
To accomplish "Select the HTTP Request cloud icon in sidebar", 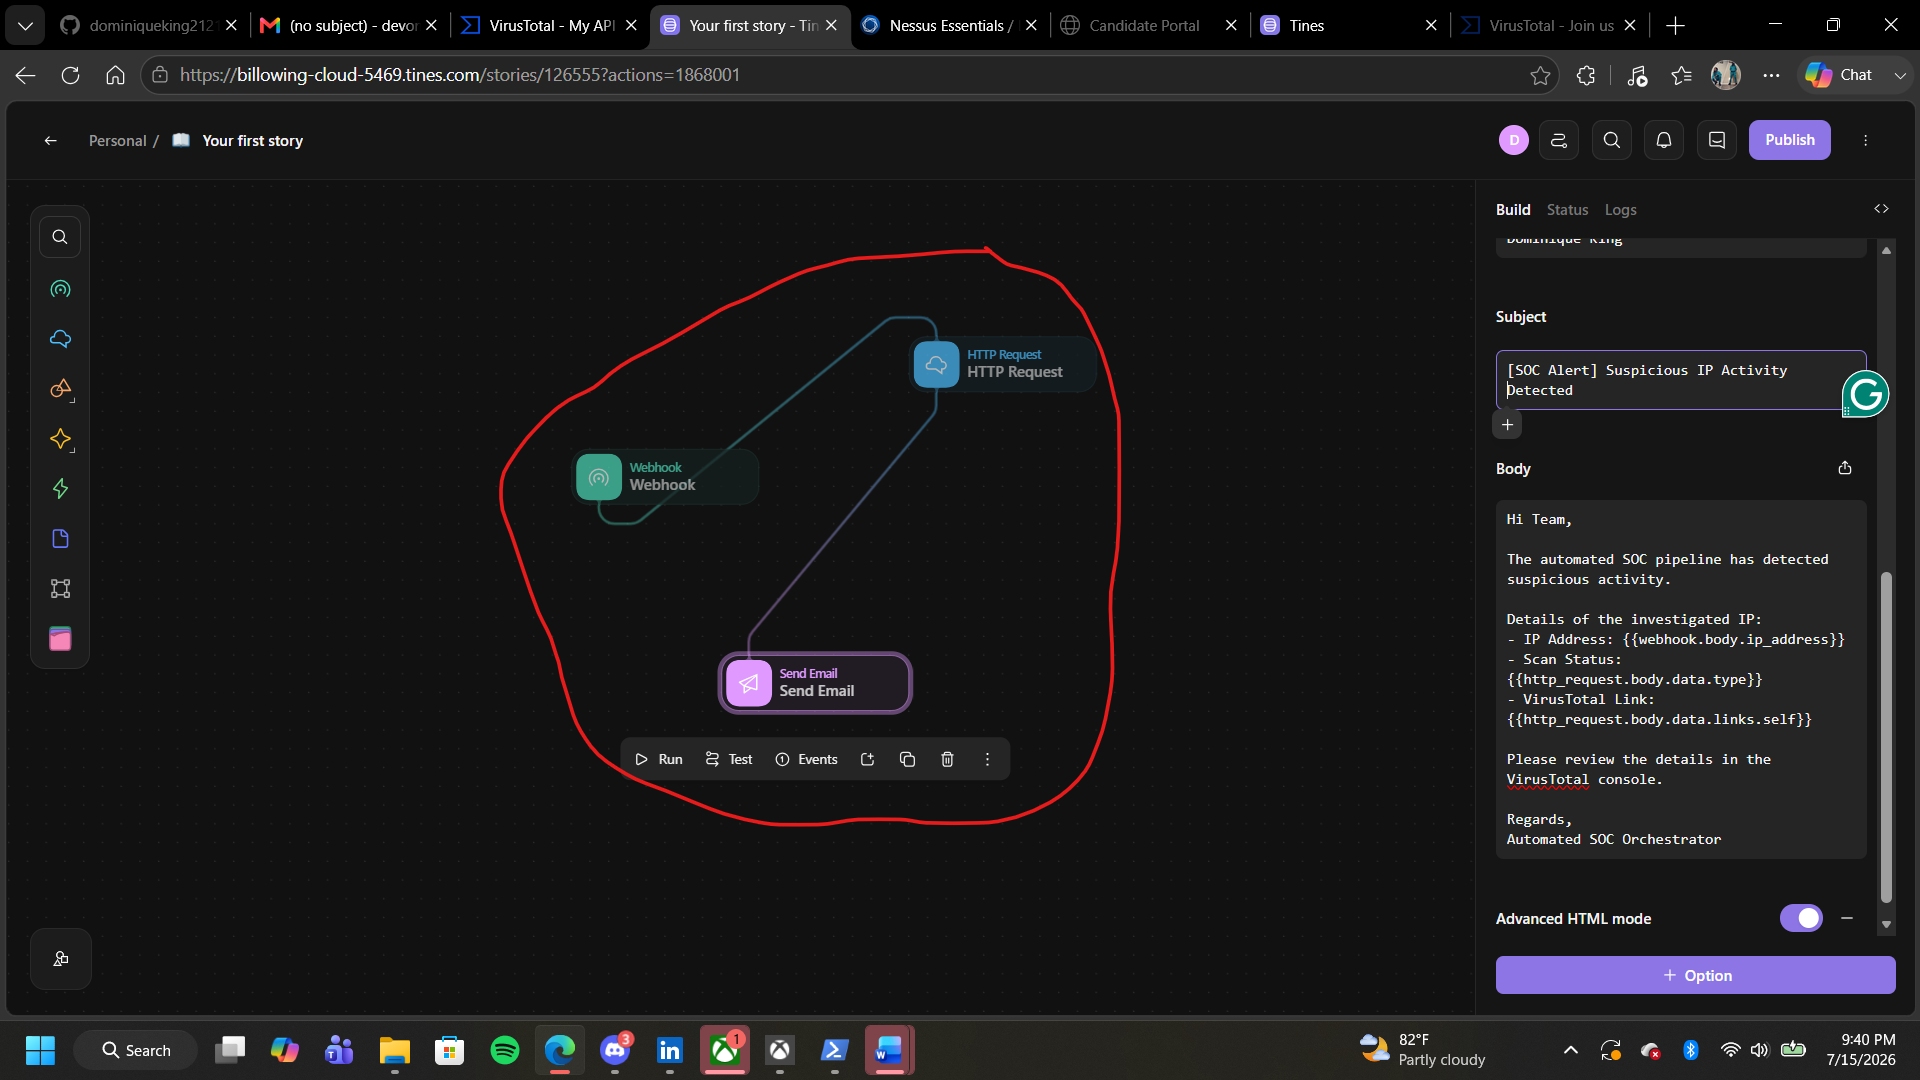I will [x=60, y=339].
